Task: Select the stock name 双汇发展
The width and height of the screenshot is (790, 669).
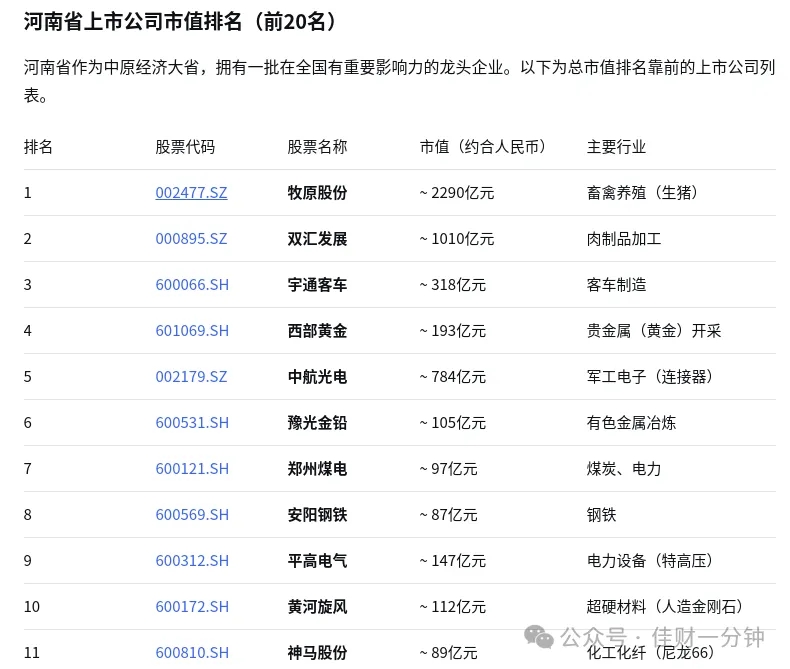Action: (317, 238)
